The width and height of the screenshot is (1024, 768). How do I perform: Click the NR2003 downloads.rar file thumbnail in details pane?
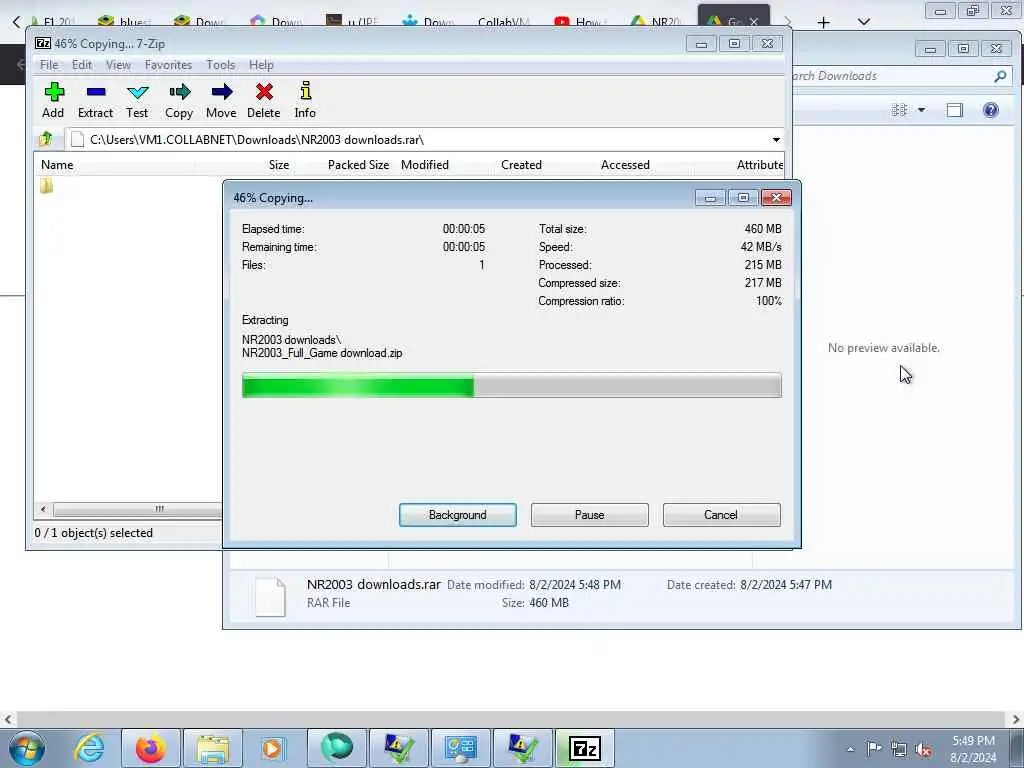270,596
